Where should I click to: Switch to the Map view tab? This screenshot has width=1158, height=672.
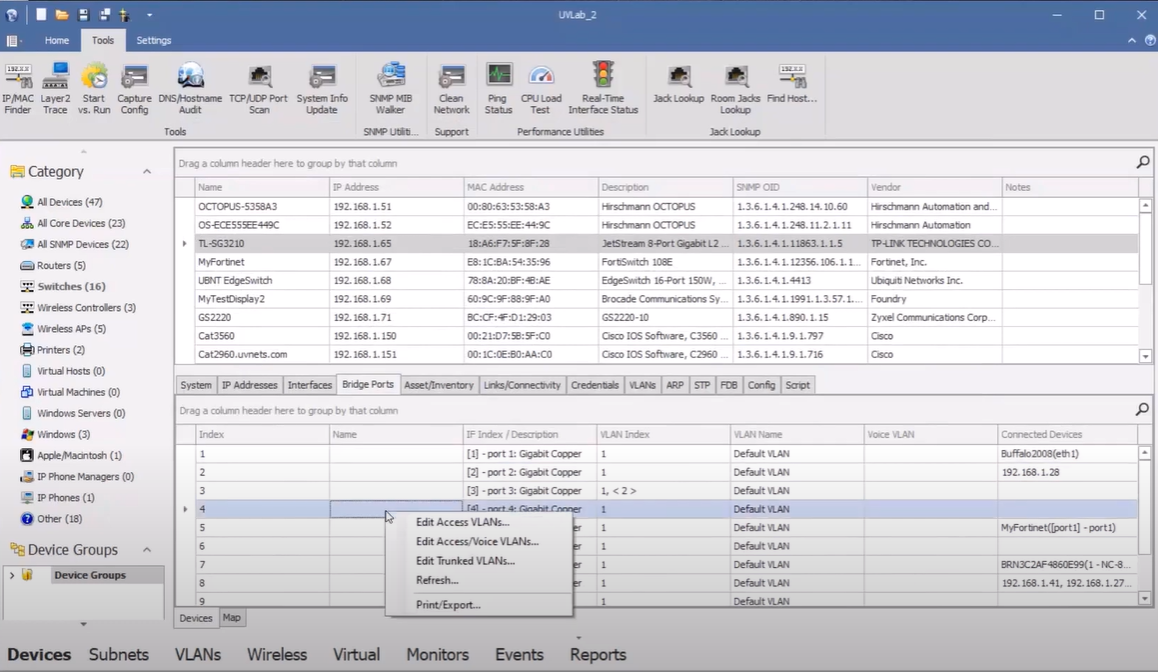(232, 618)
